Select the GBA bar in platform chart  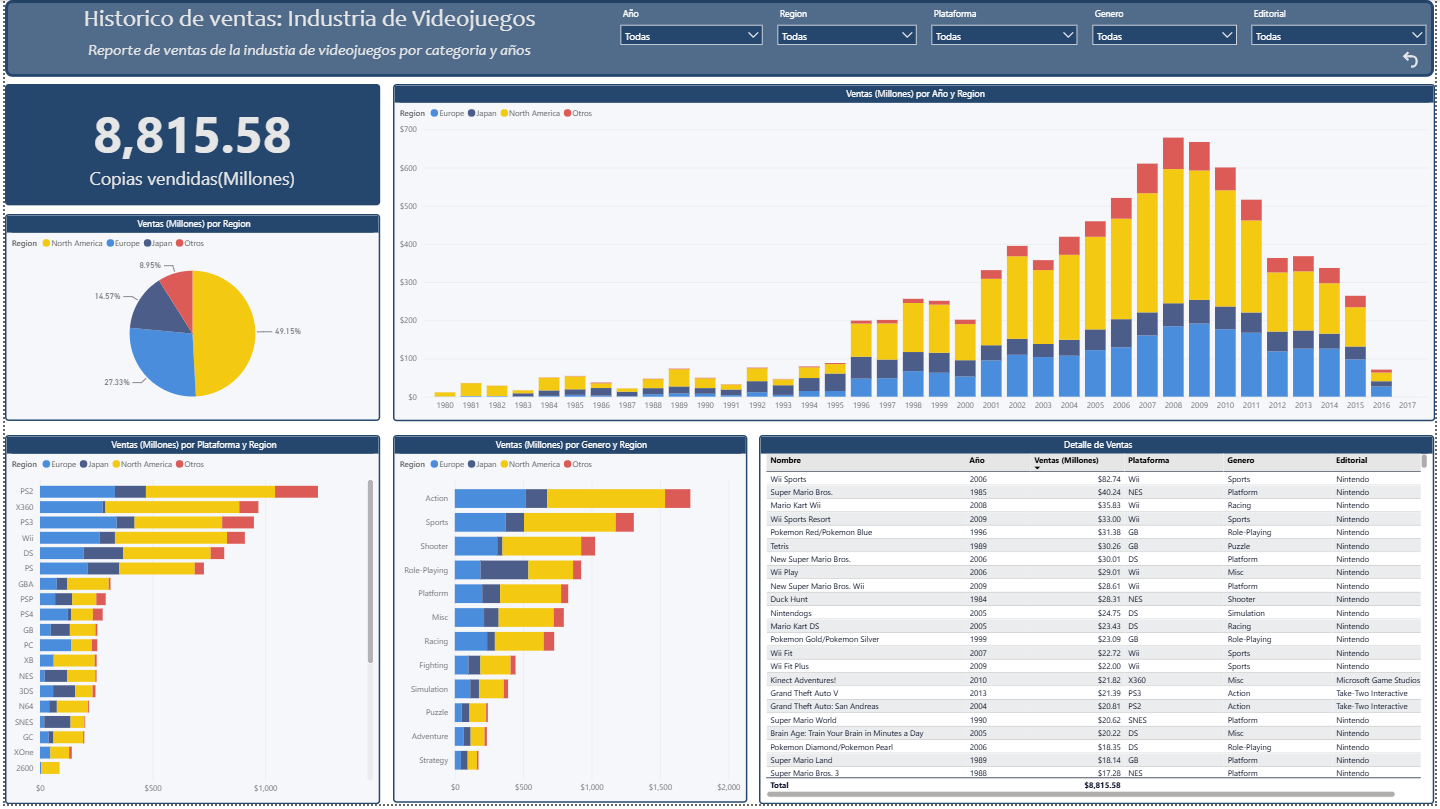(75, 583)
